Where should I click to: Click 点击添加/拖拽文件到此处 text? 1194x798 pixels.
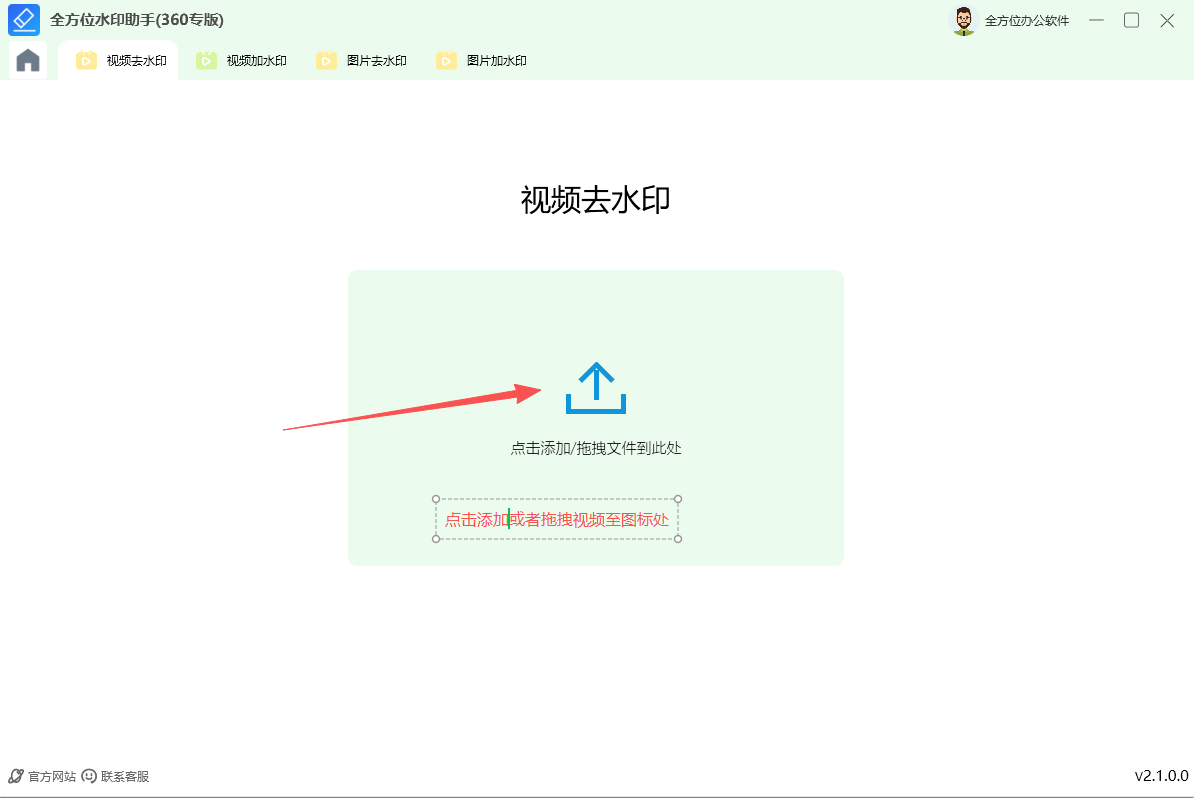coord(595,448)
